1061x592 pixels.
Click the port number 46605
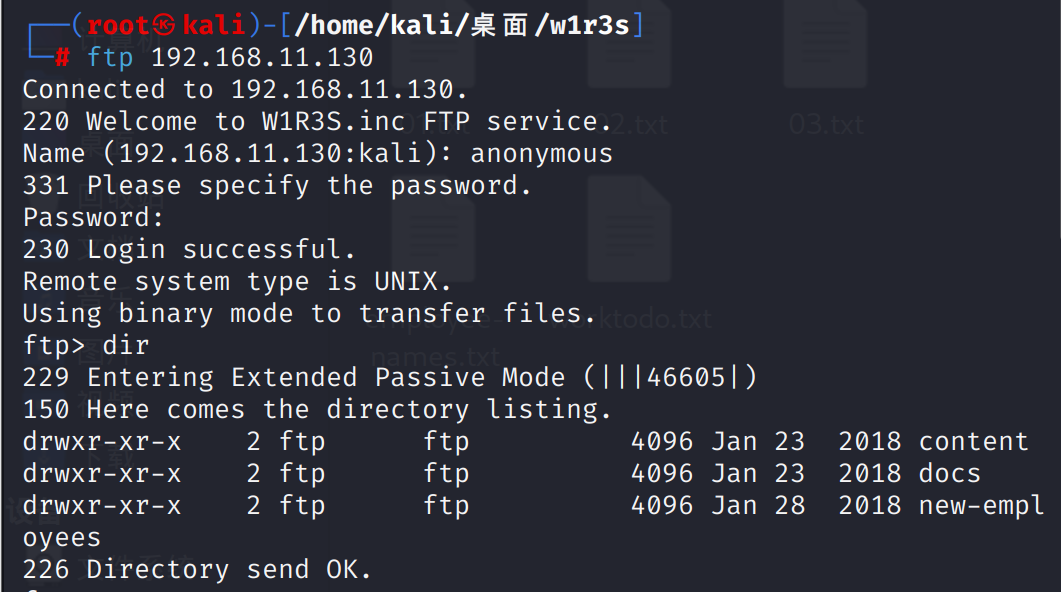[686, 377]
